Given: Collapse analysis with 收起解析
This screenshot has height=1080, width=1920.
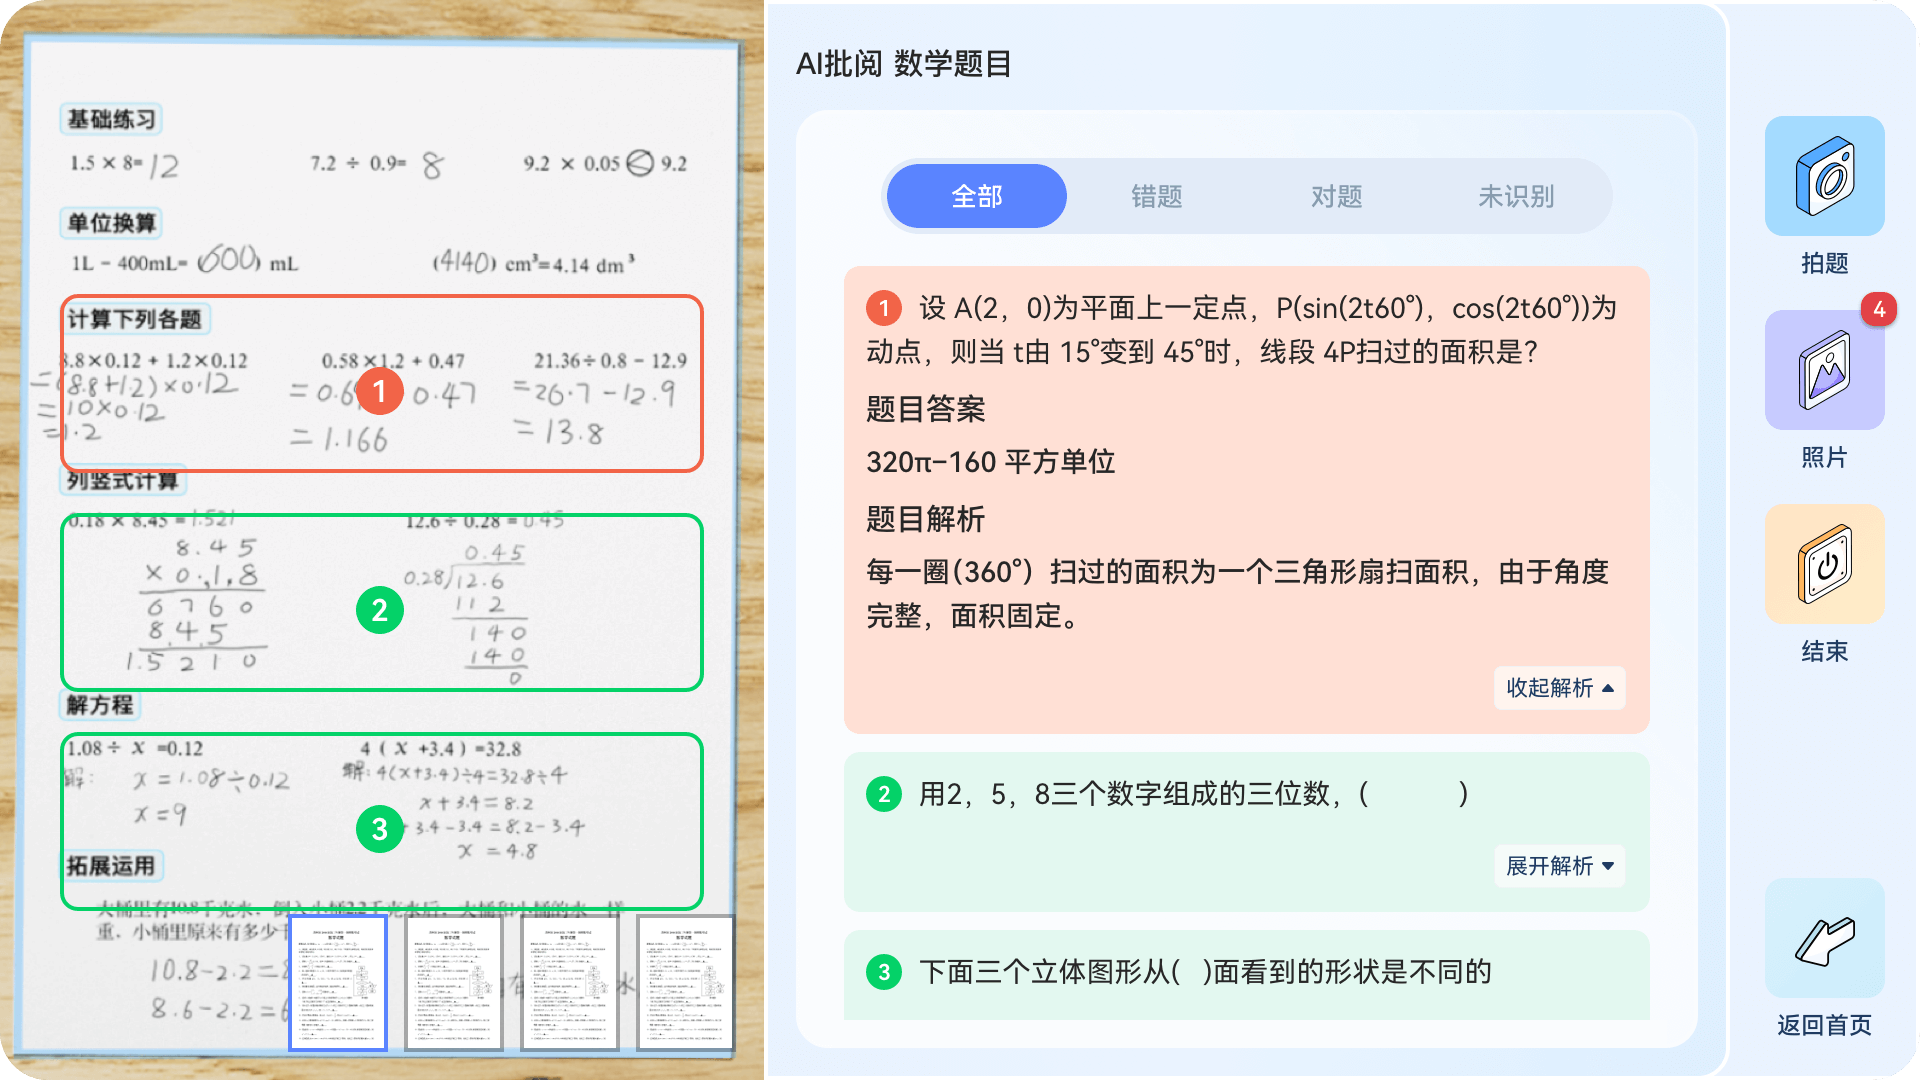Looking at the screenshot, I should (x=1559, y=688).
